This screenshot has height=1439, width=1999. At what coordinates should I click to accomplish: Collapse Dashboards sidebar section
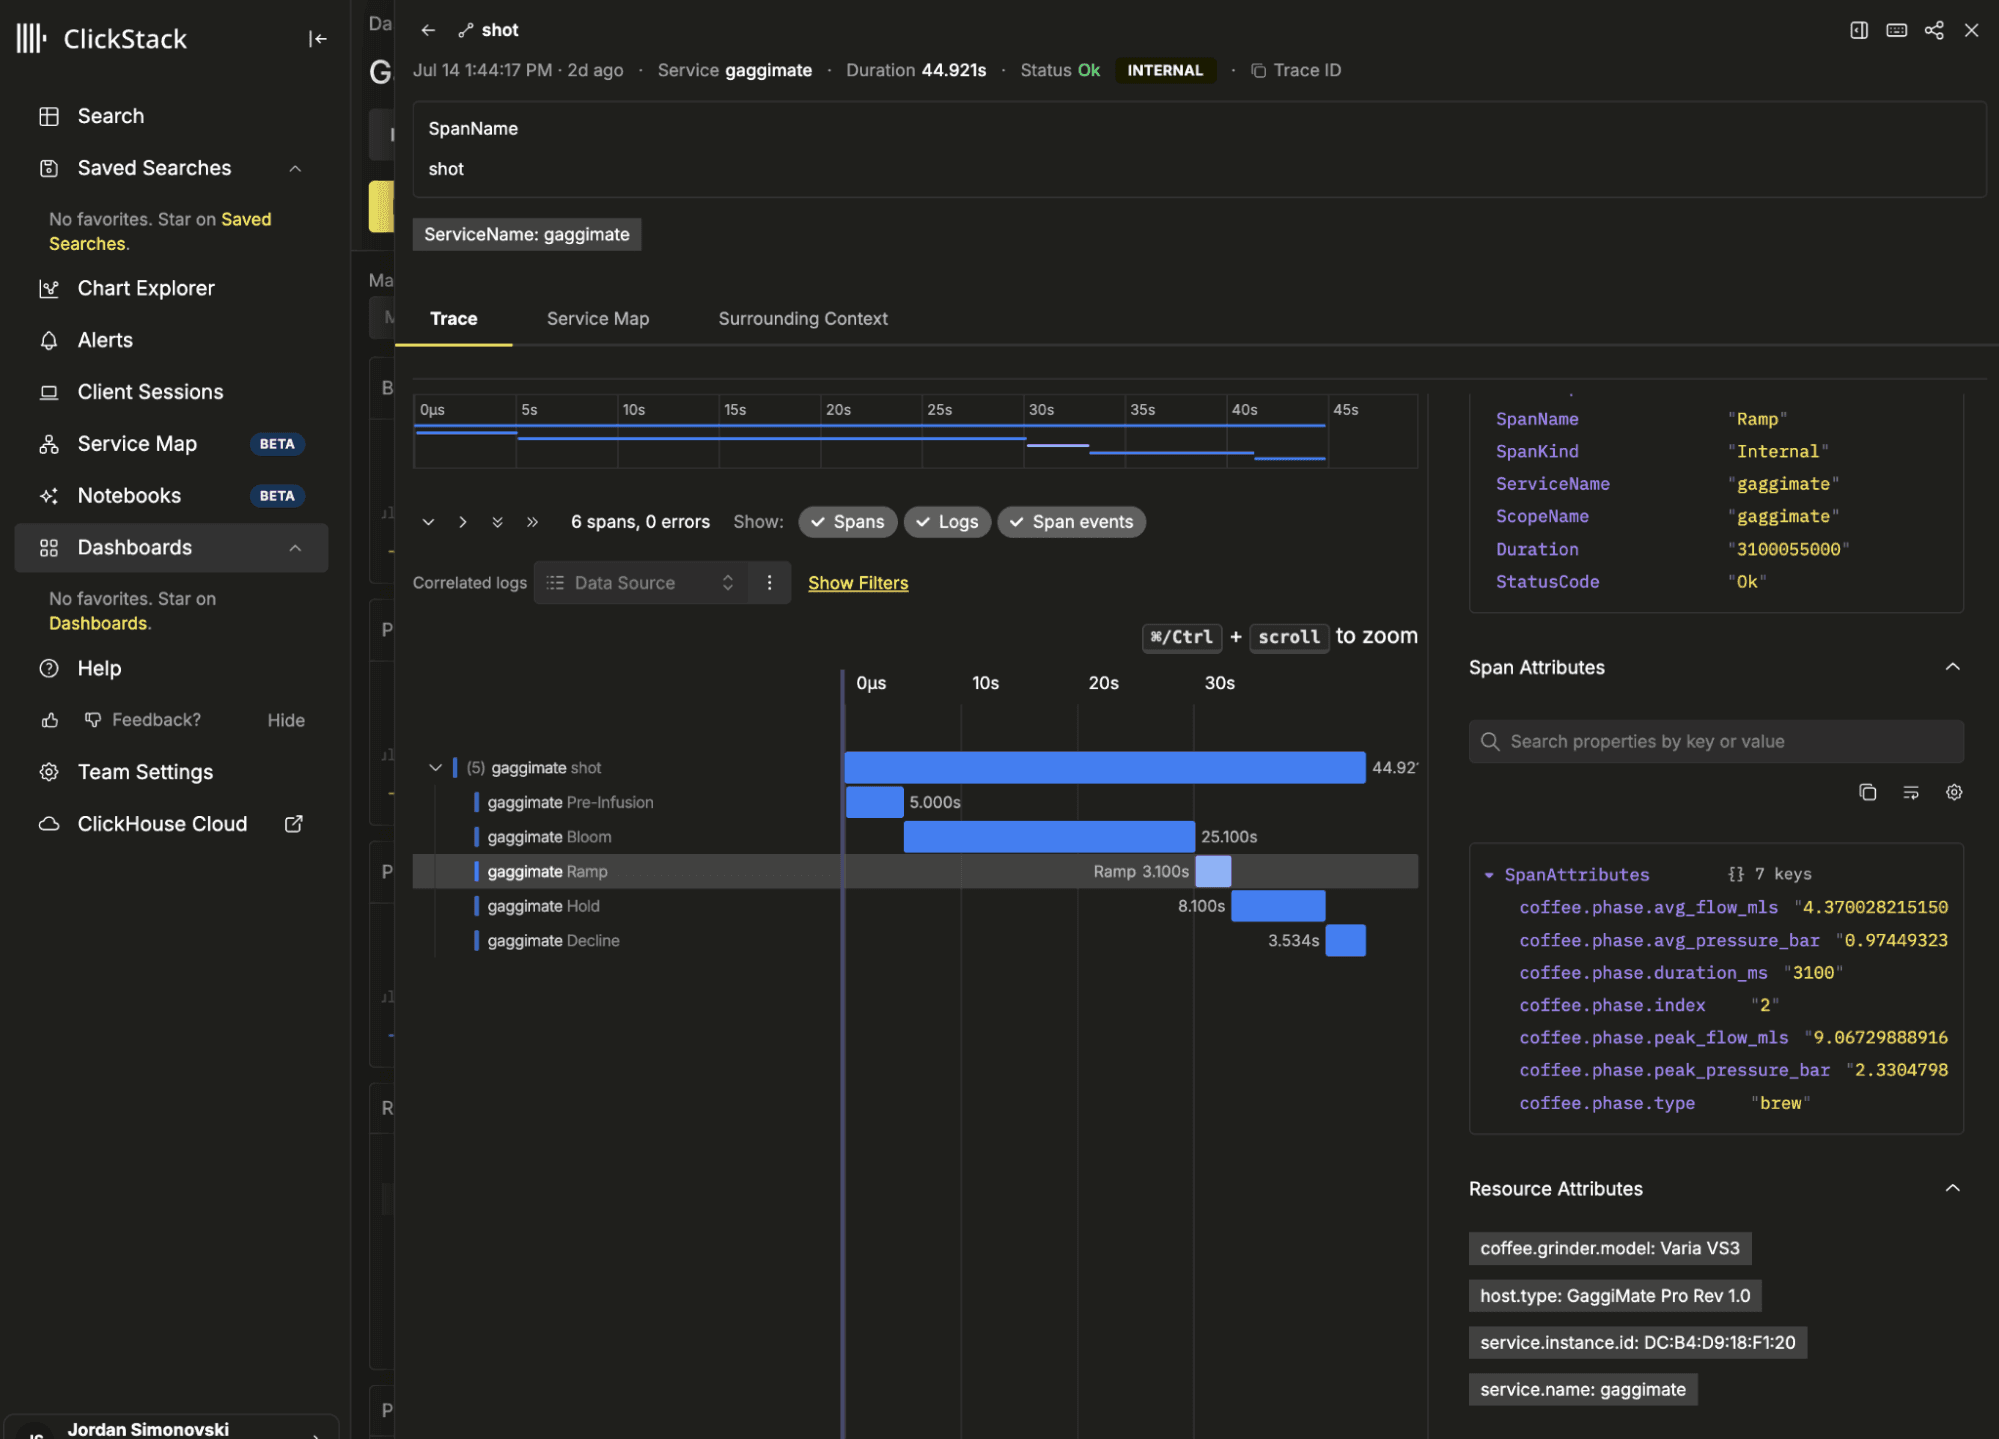pyautogui.click(x=295, y=548)
